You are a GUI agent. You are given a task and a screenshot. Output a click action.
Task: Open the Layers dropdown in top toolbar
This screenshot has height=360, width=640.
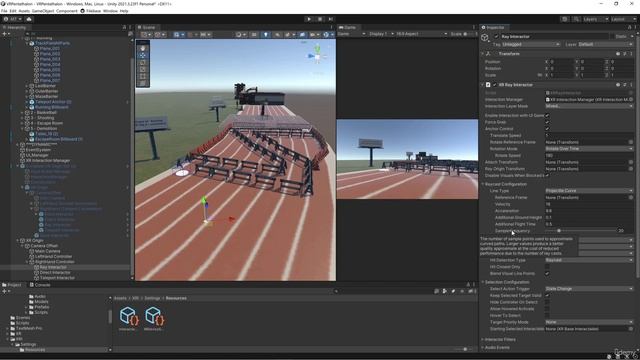pos(596,19)
